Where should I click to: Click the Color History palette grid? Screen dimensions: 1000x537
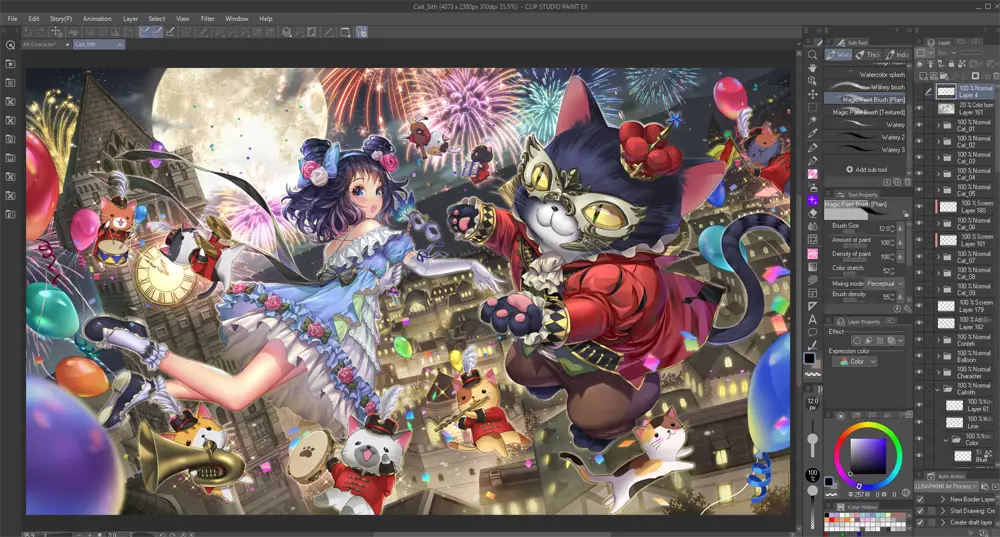click(x=865, y=521)
